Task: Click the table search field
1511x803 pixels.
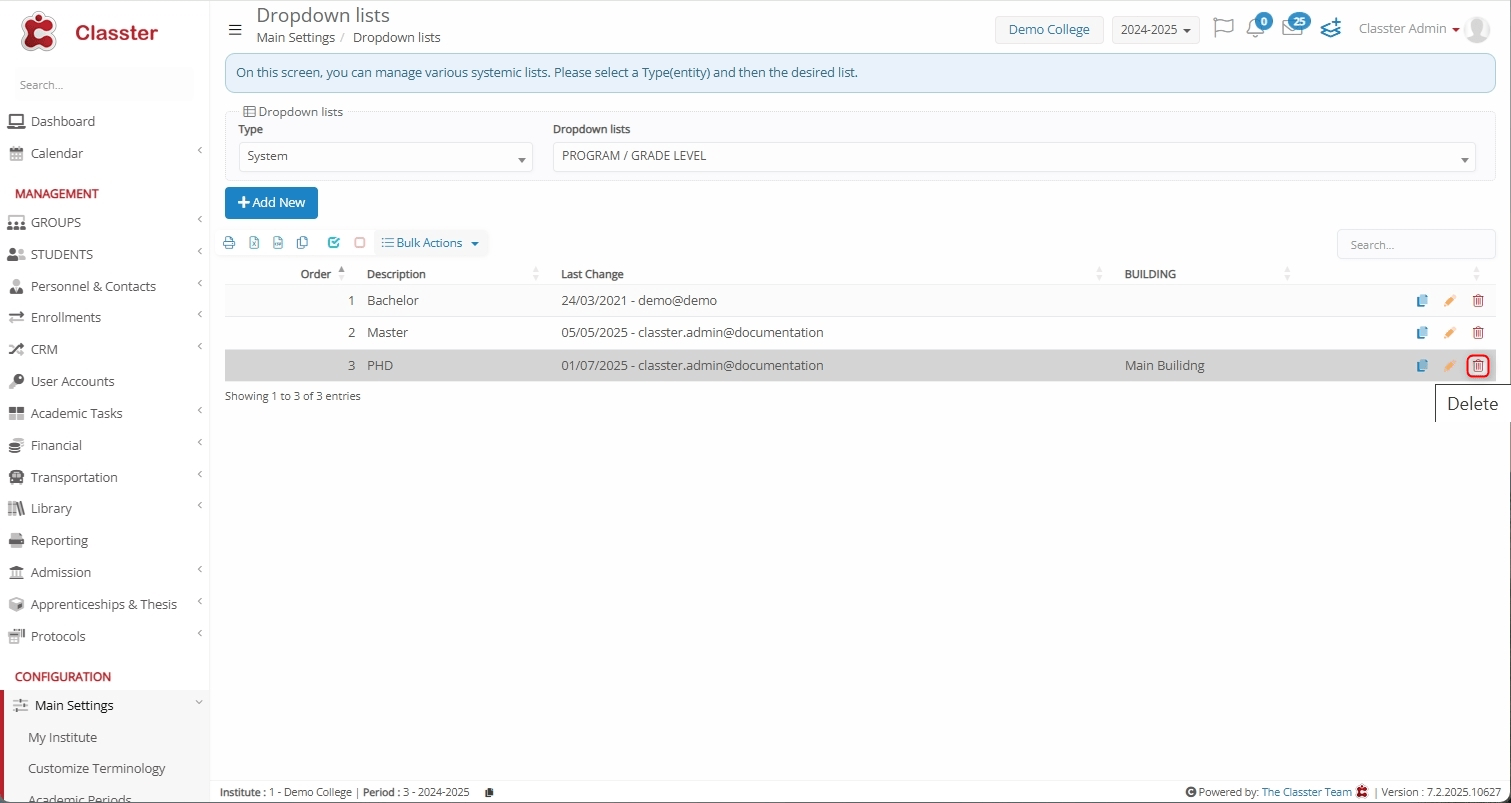Action: (1415, 245)
